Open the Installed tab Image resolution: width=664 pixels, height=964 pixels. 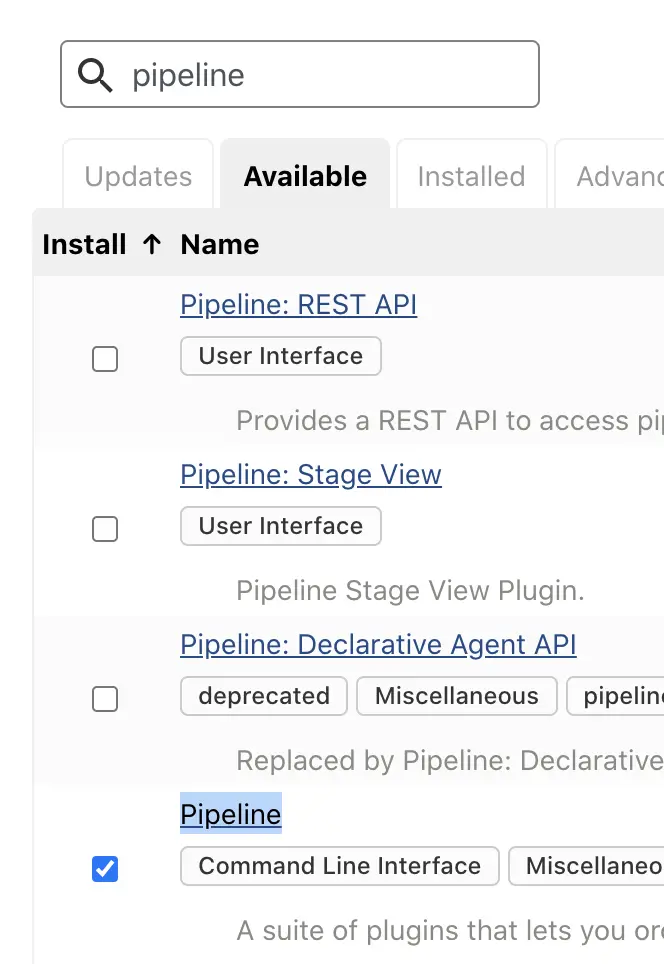pos(471,177)
